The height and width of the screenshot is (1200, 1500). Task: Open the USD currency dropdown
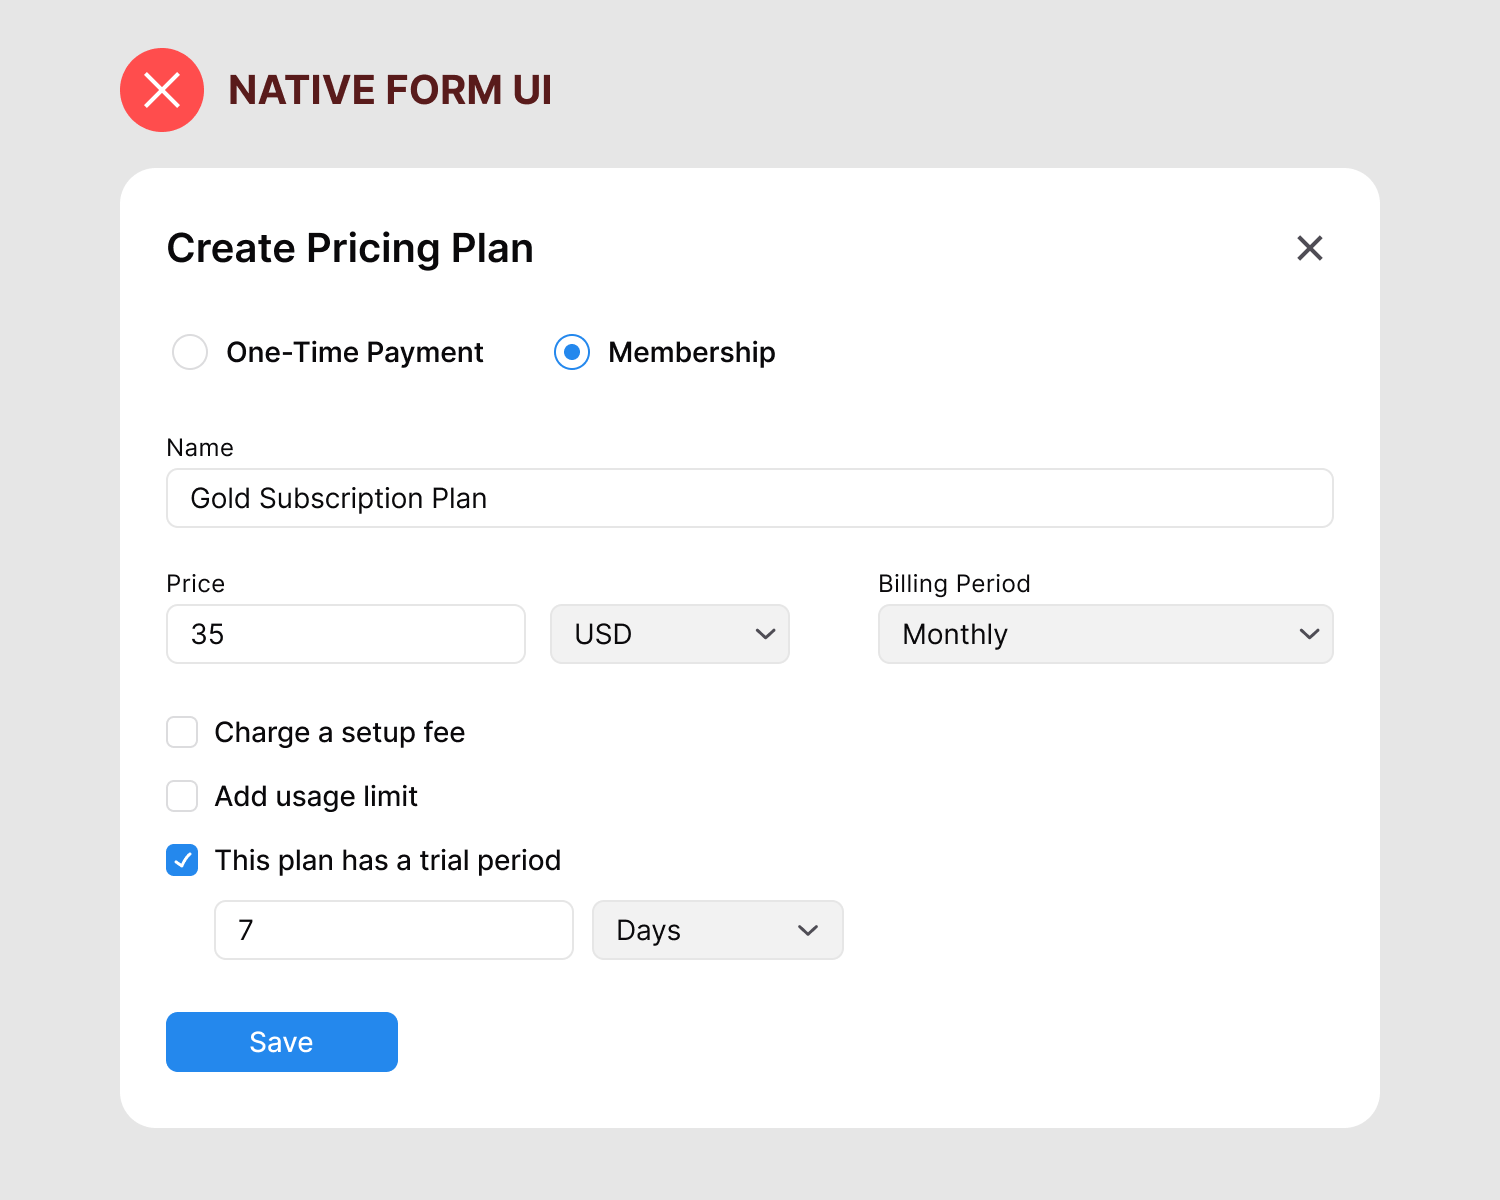(670, 634)
